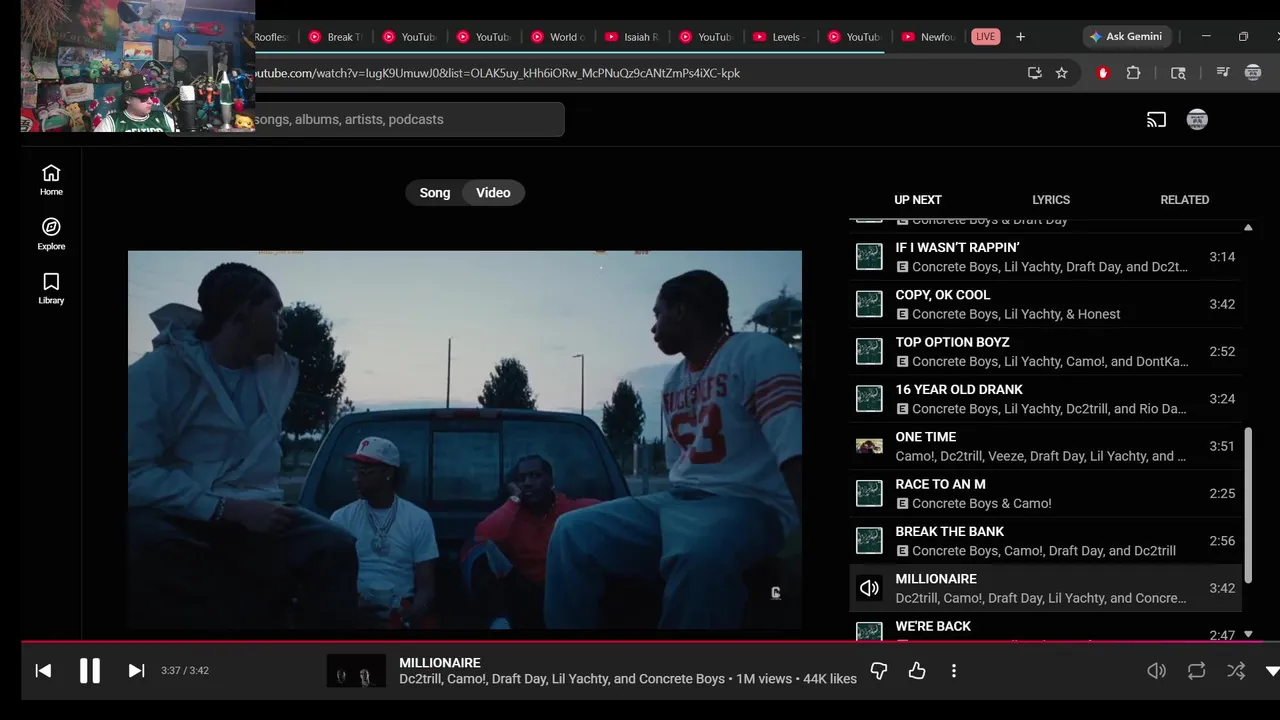Image resolution: width=1280 pixels, height=720 pixels.
Task: Click Concrete Boys & Camo! artist text
Action: pos(982,503)
